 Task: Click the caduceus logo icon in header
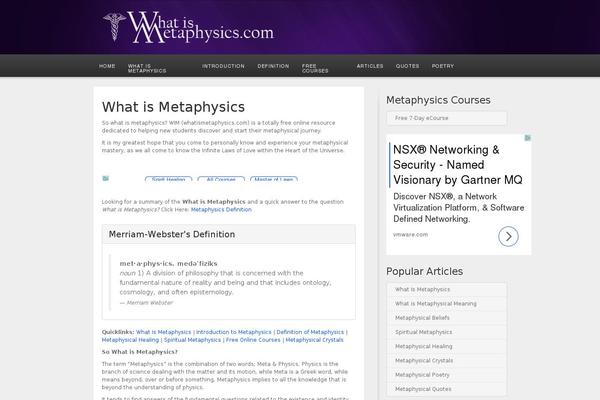point(114,26)
